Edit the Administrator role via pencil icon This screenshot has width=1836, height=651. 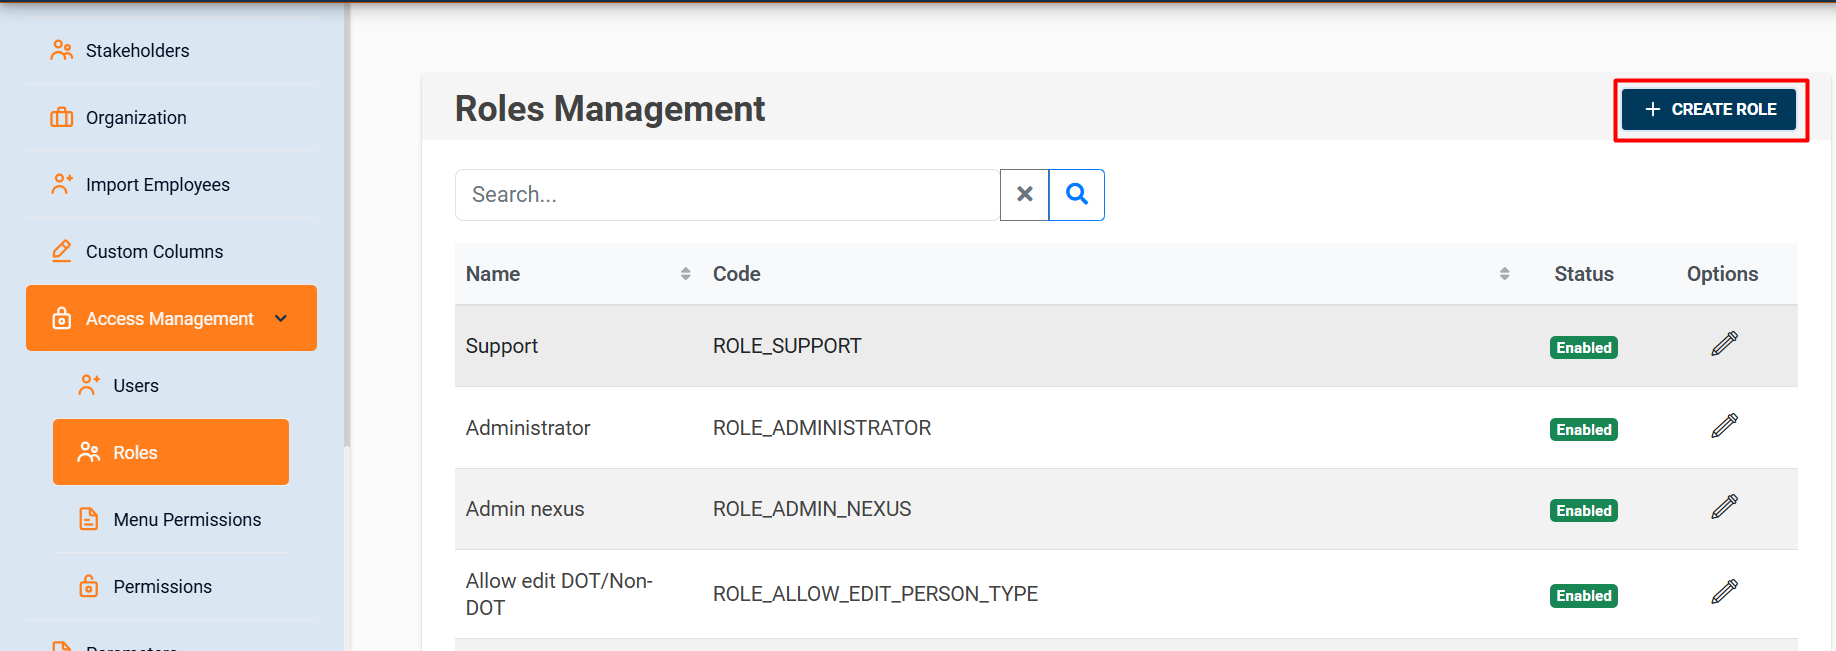[1724, 426]
